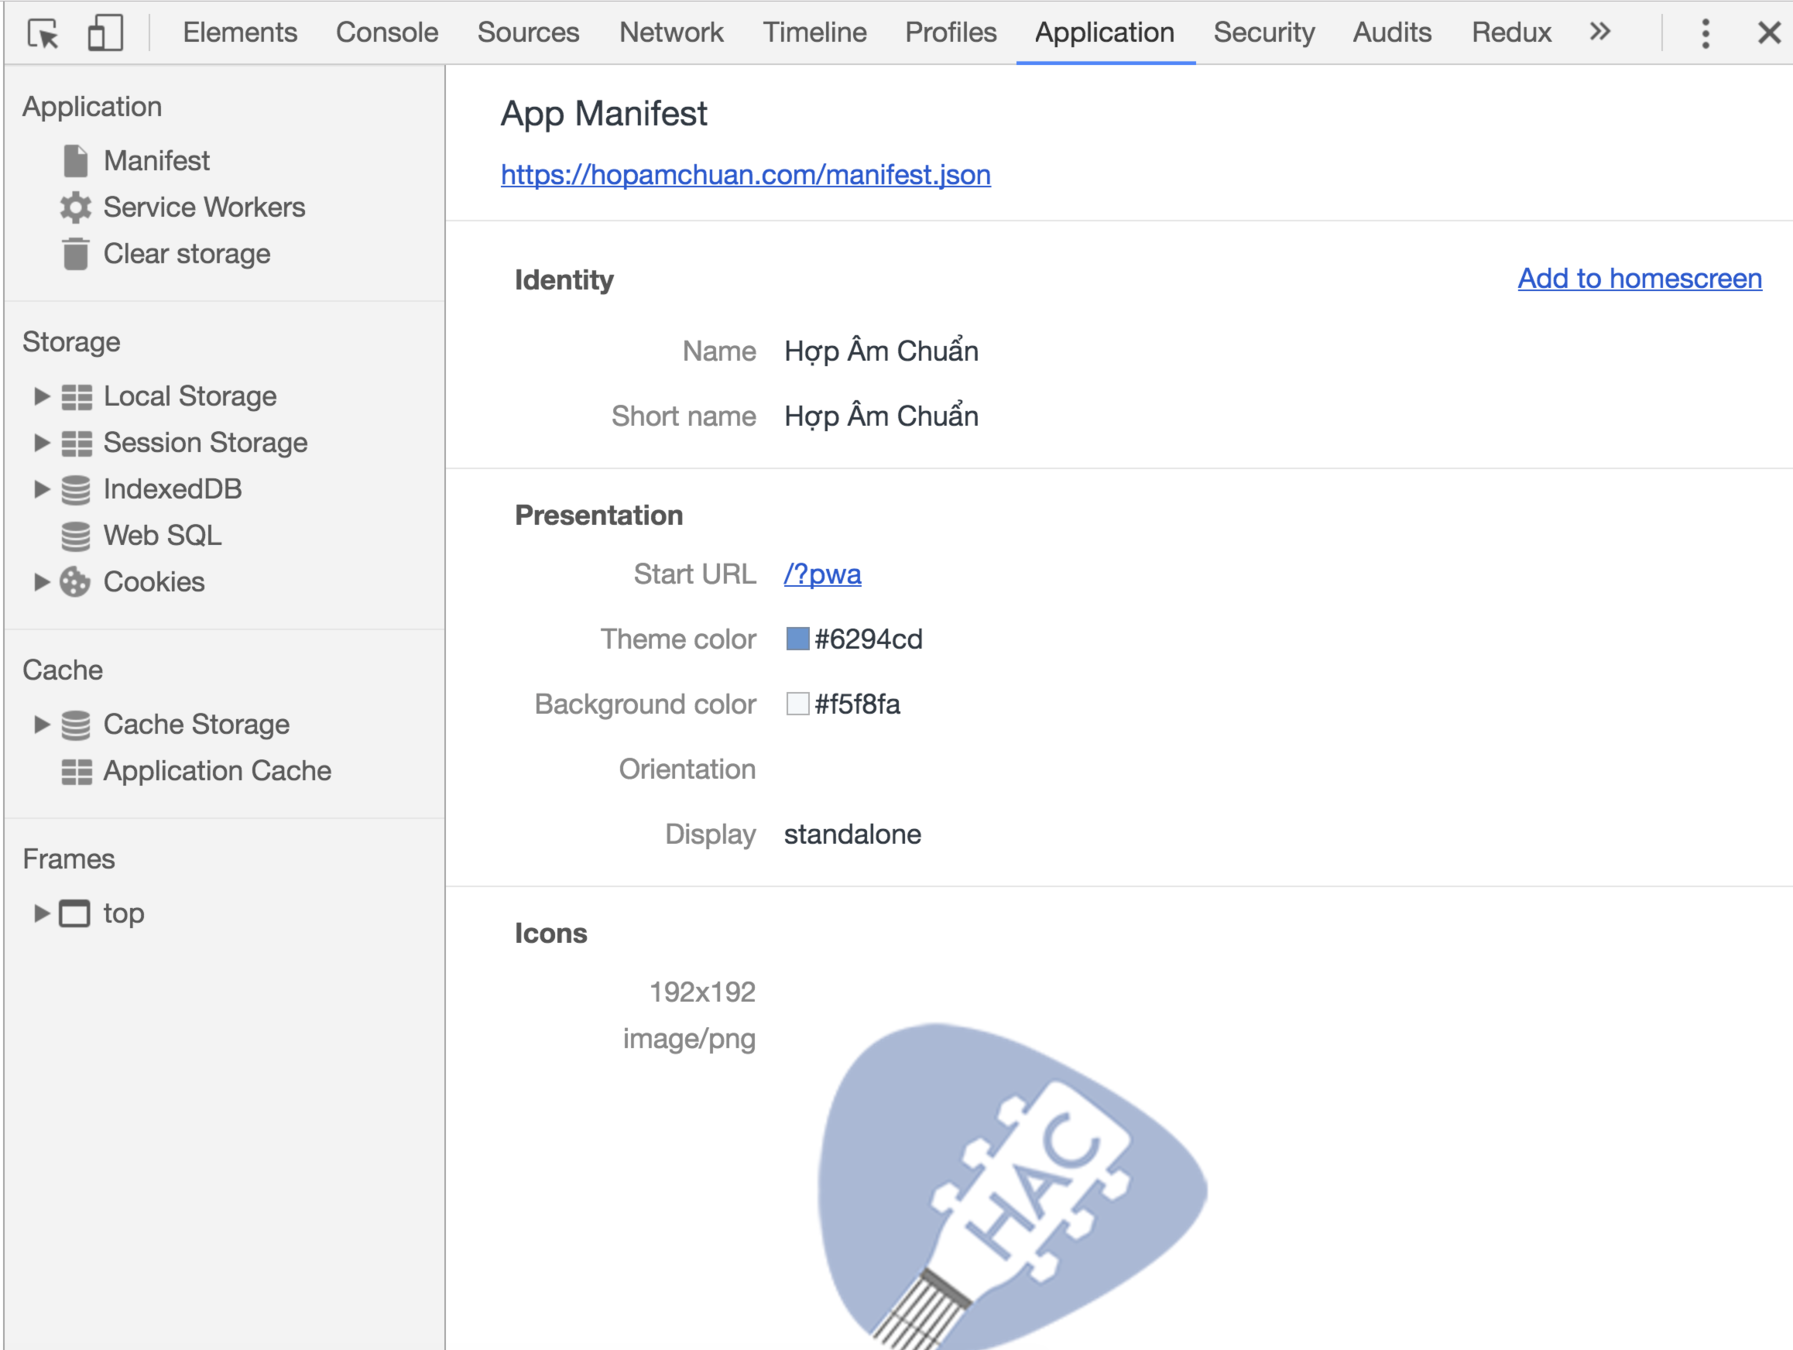Click the Application Cache grid icon
The width and height of the screenshot is (1793, 1350).
(x=77, y=772)
